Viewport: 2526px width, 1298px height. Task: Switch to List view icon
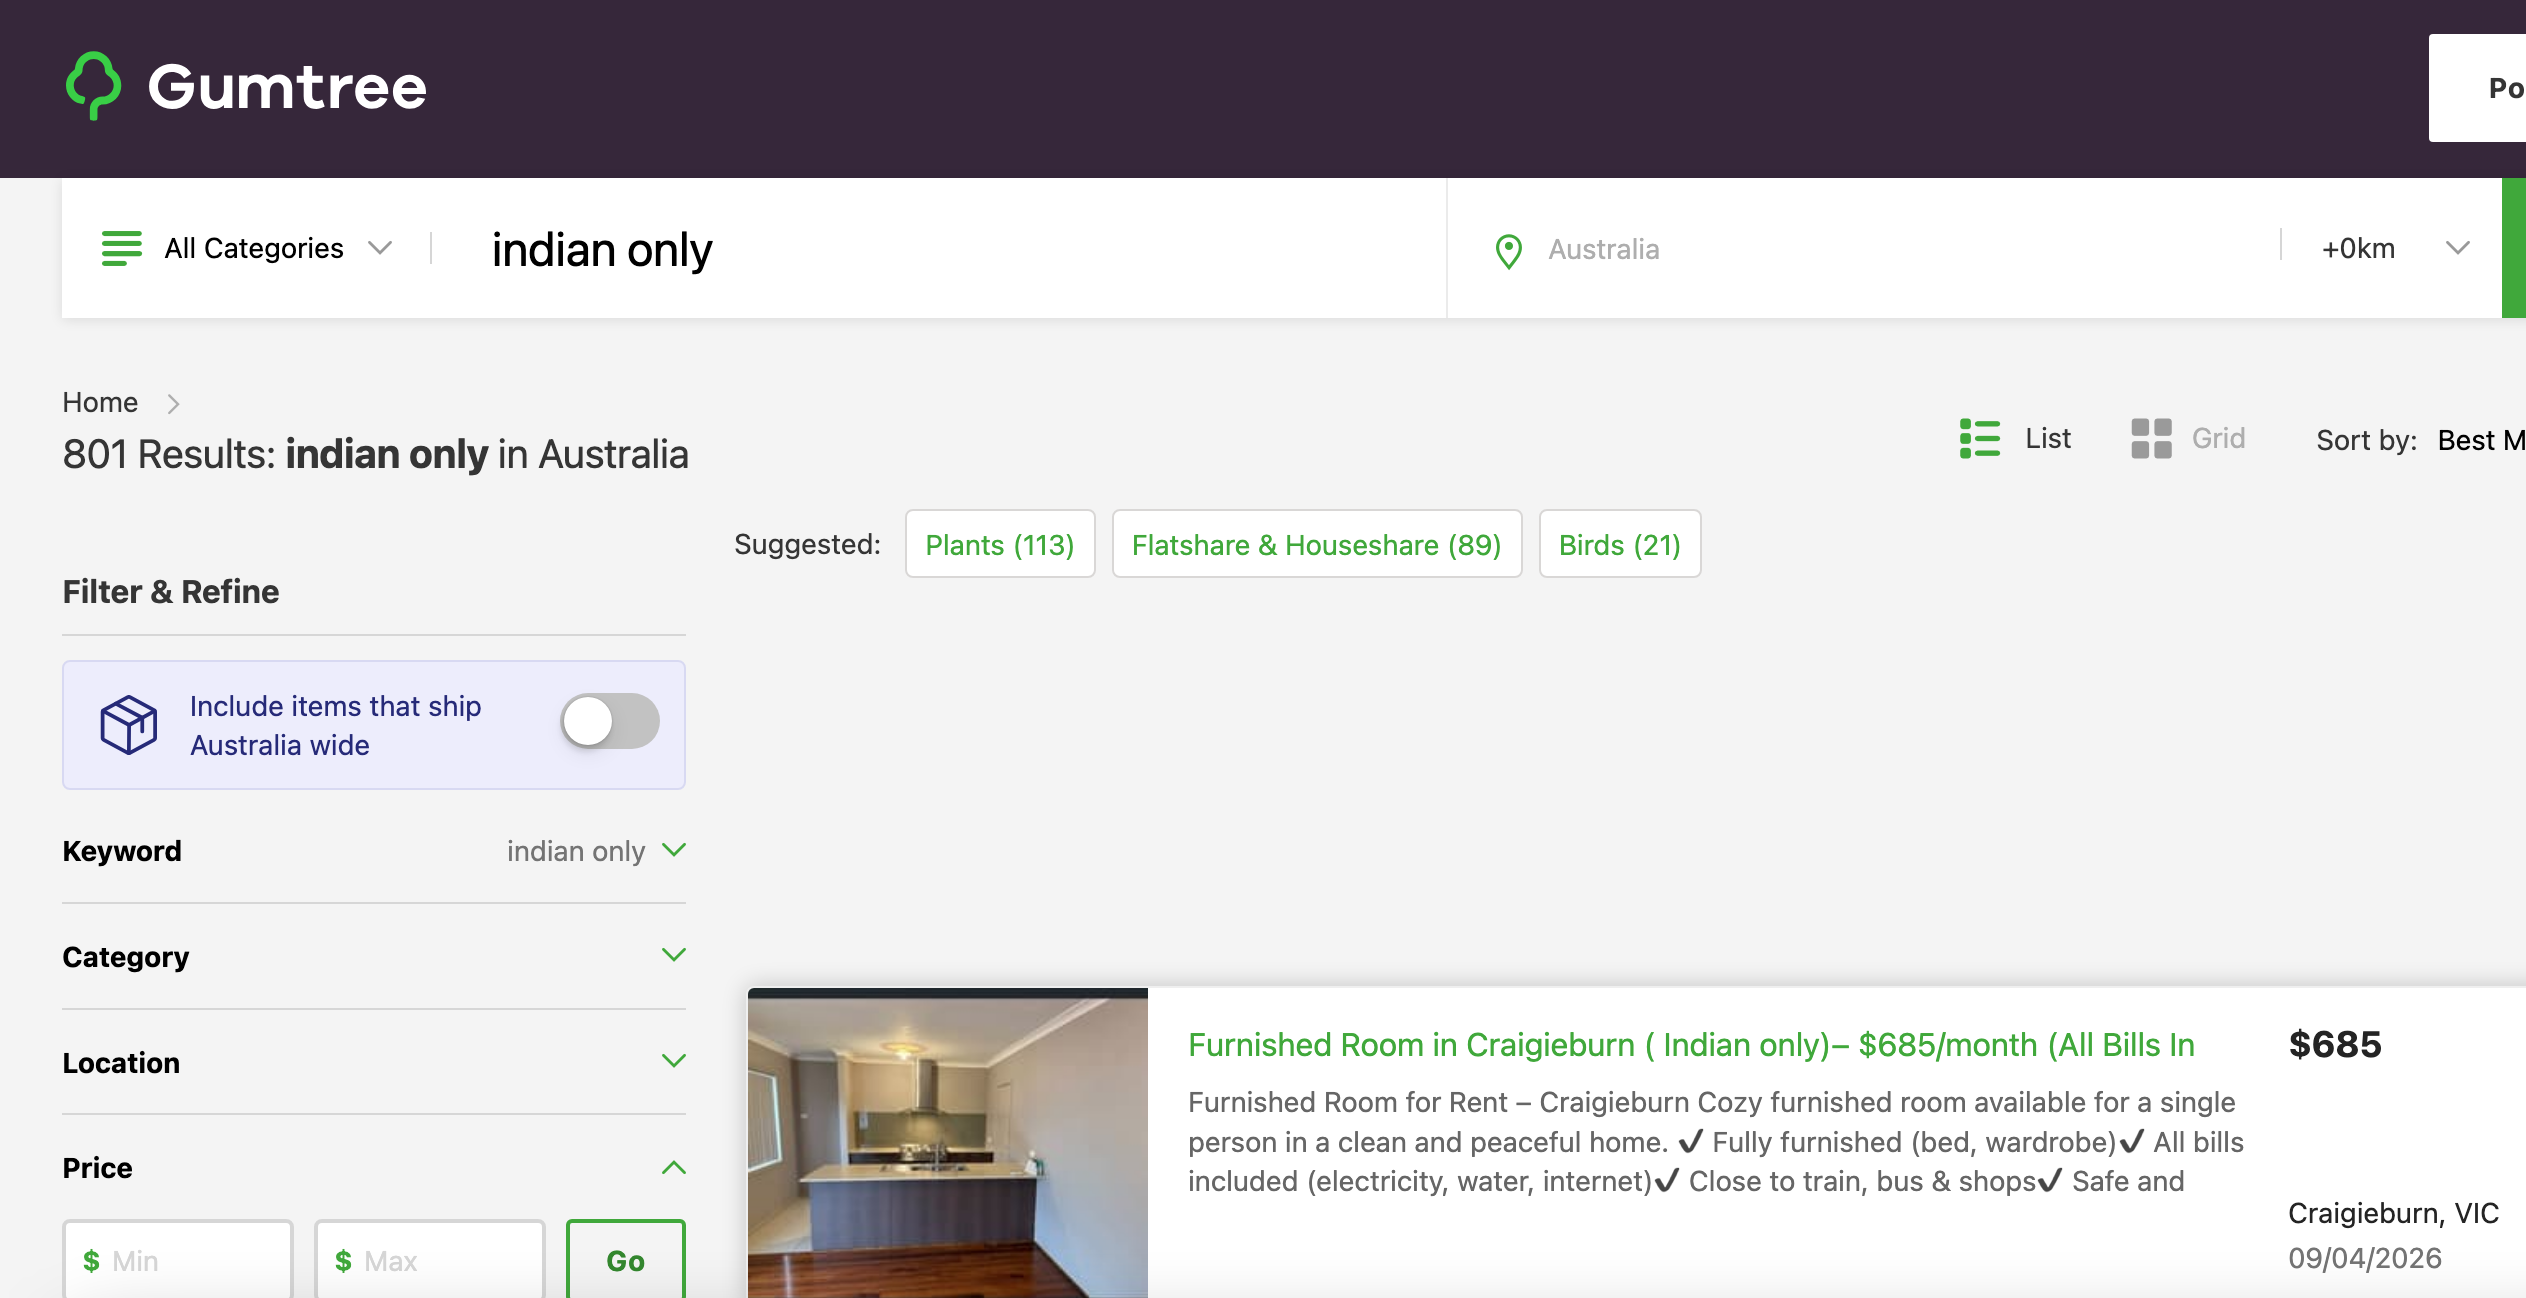pos(1979,439)
